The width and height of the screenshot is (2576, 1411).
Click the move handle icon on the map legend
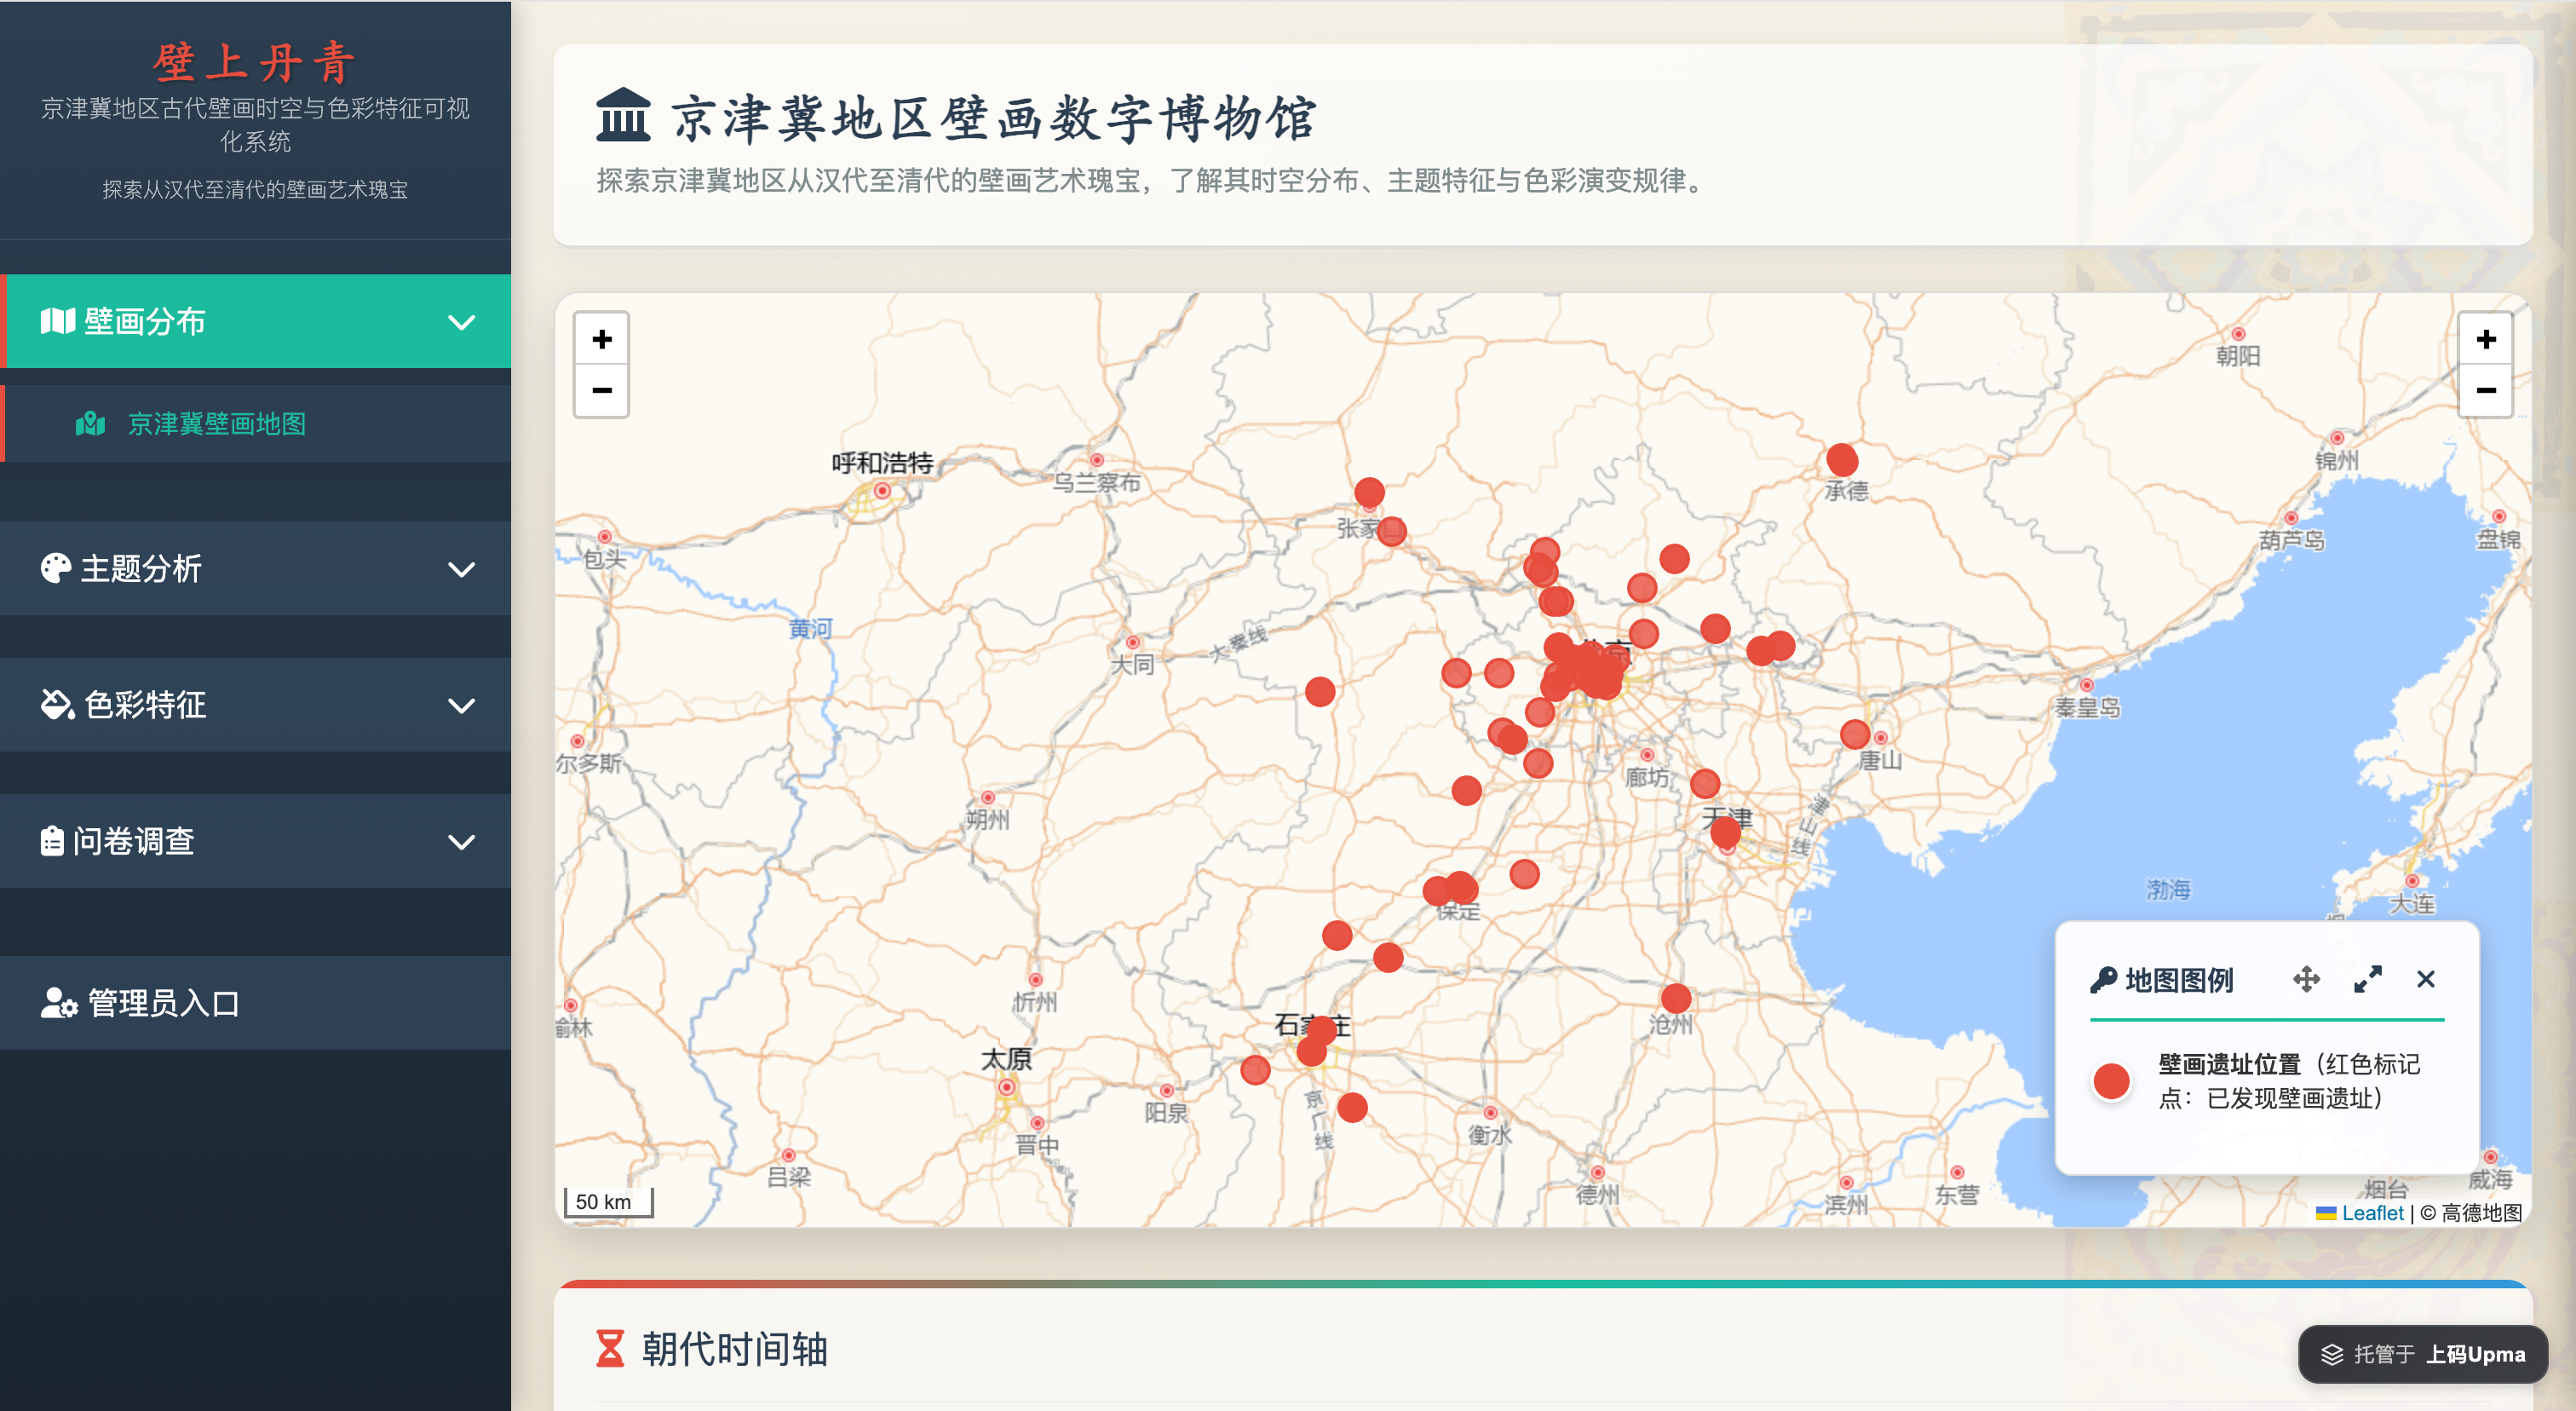click(2307, 980)
